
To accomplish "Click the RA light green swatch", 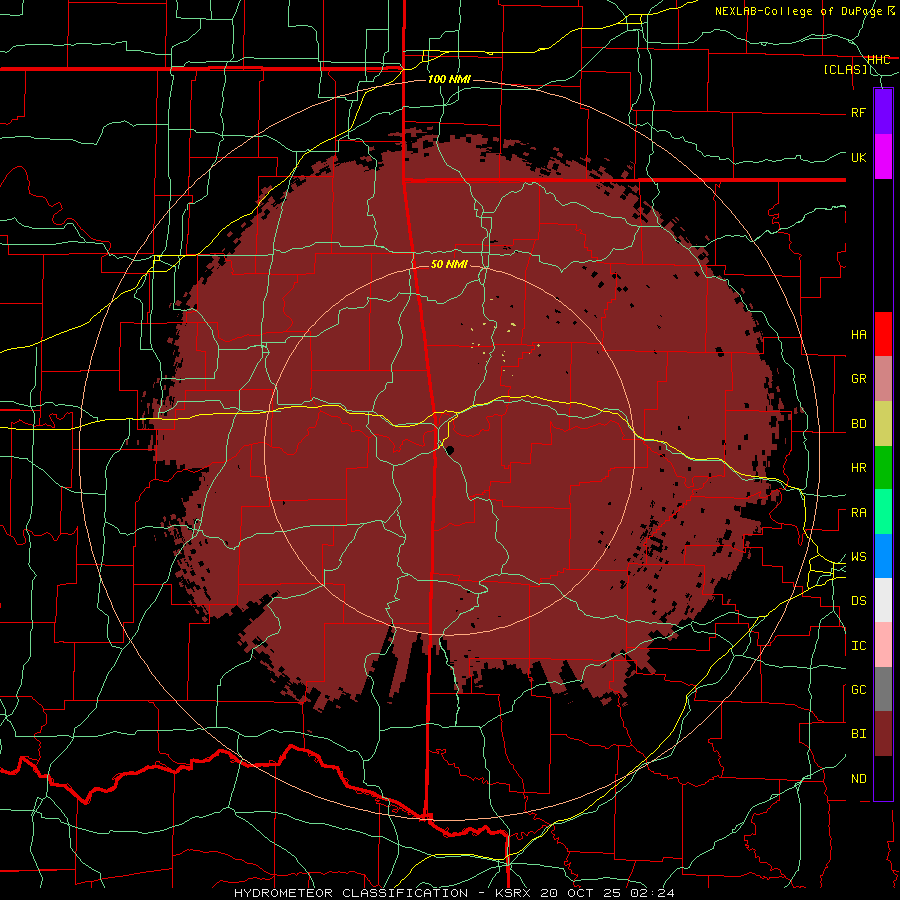I will (883, 512).
